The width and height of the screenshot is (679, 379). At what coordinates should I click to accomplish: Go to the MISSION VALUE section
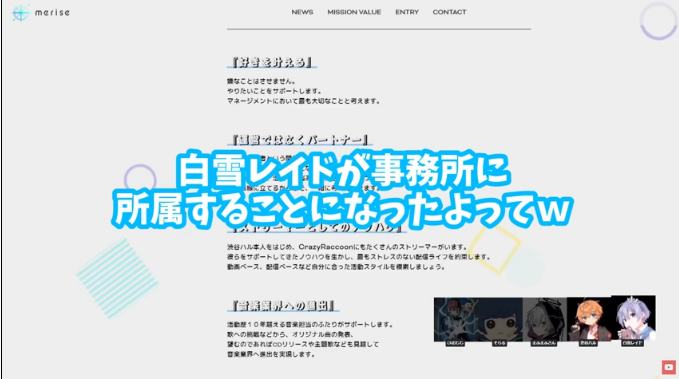click(x=354, y=12)
